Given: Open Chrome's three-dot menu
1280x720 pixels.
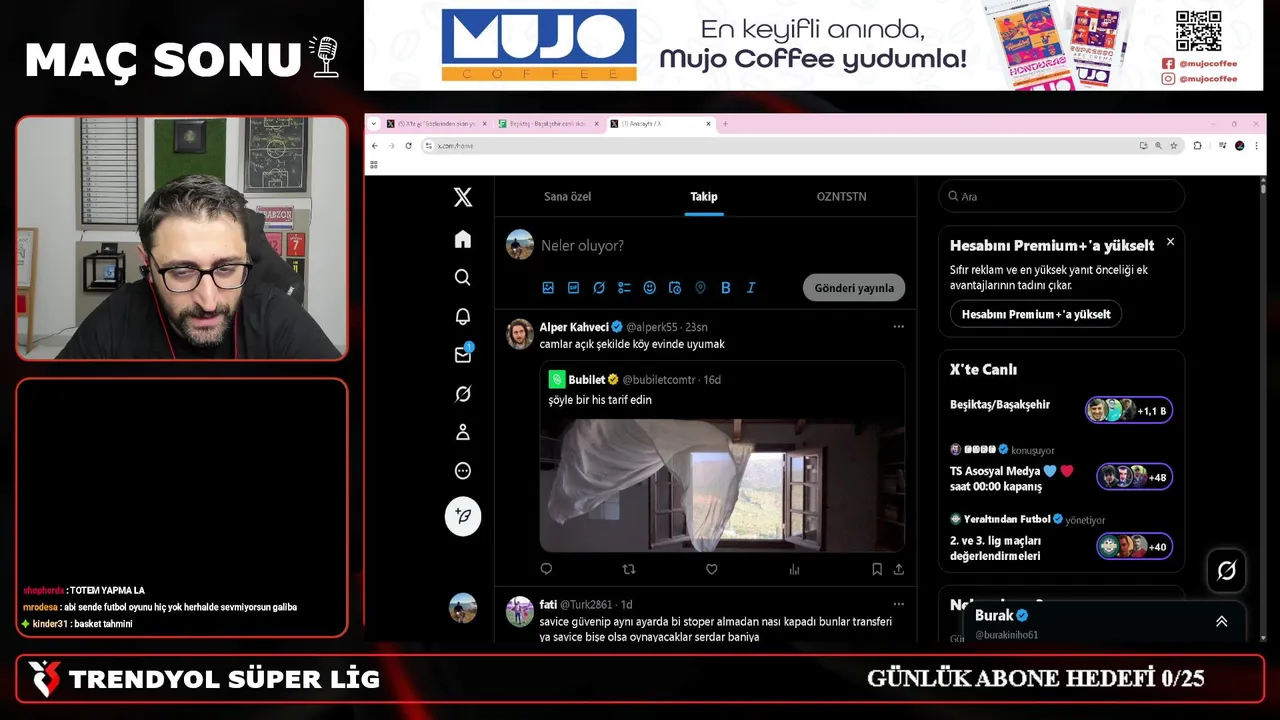Looking at the screenshot, I should [1256, 146].
